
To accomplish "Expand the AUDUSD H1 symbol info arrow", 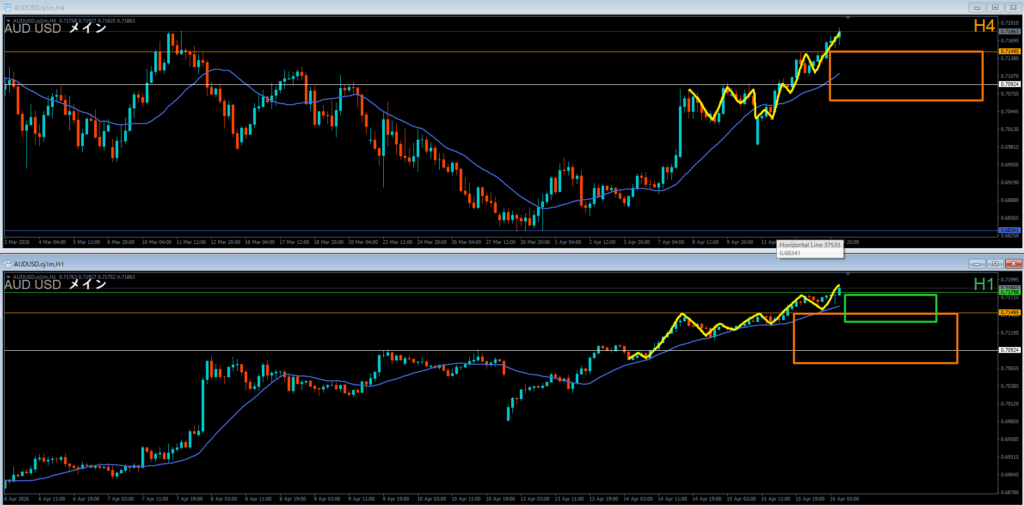I will pyautogui.click(x=7, y=276).
